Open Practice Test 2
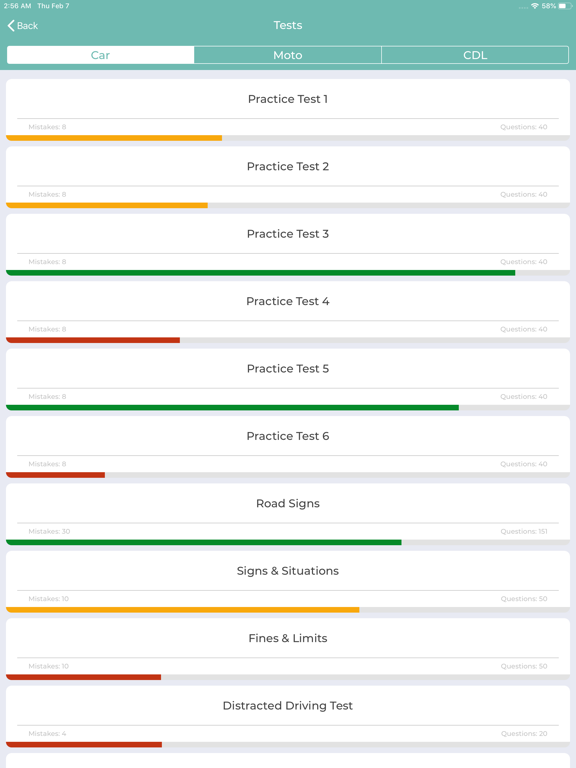 288,177
